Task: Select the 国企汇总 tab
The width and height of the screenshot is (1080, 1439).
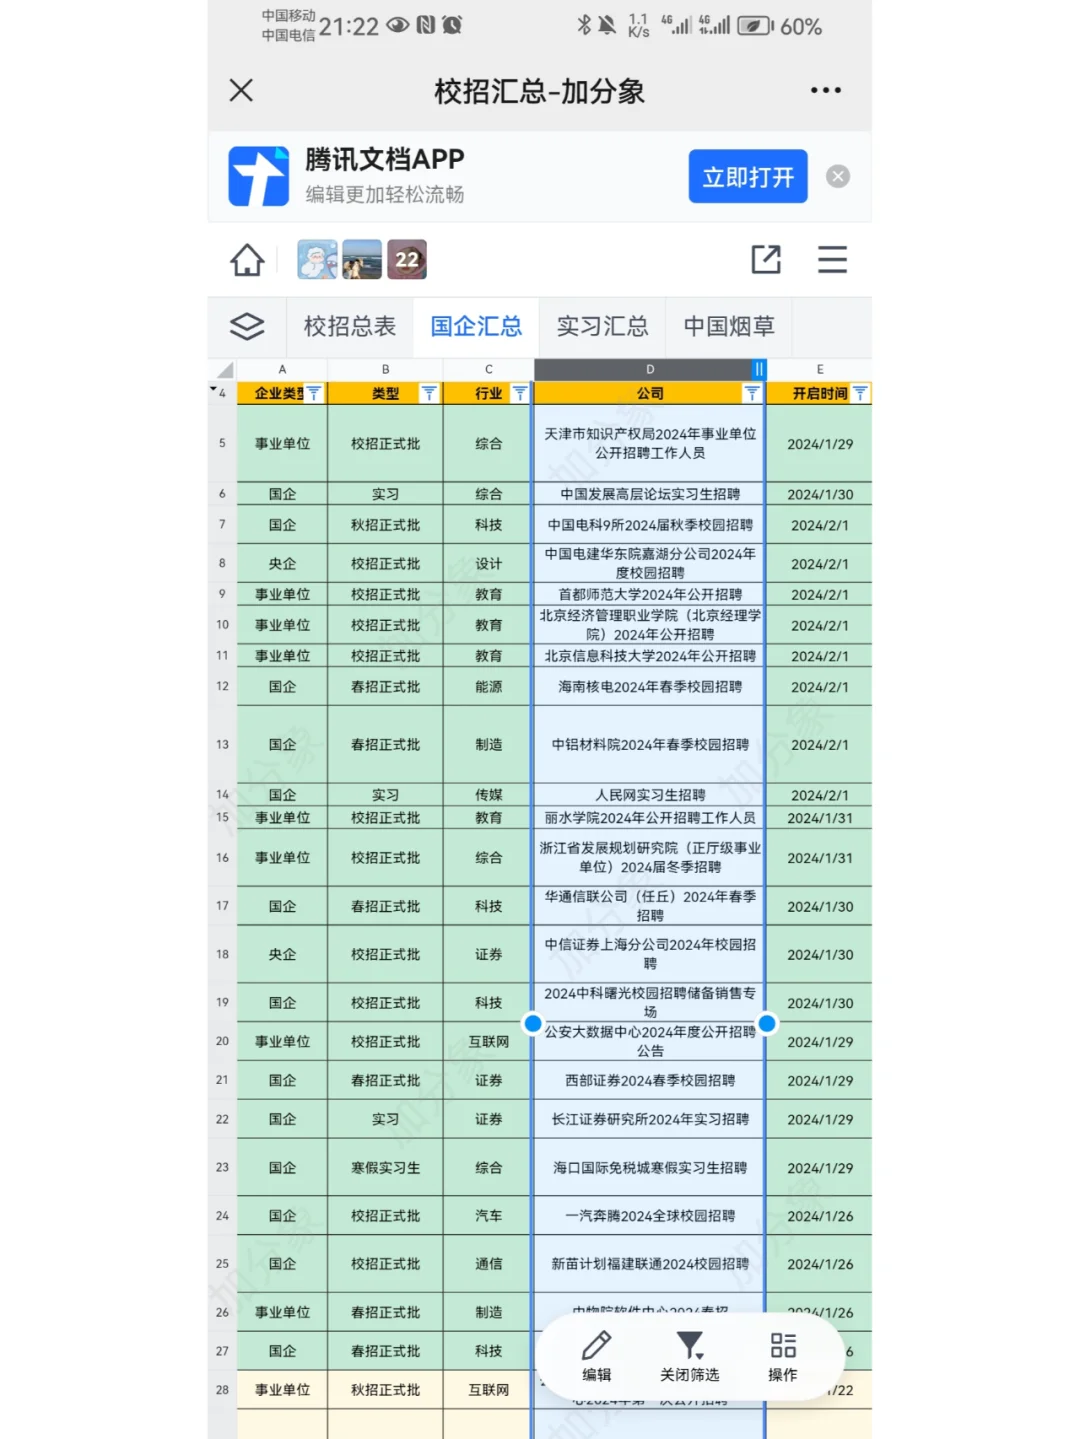Action: (x=476, y=326)
